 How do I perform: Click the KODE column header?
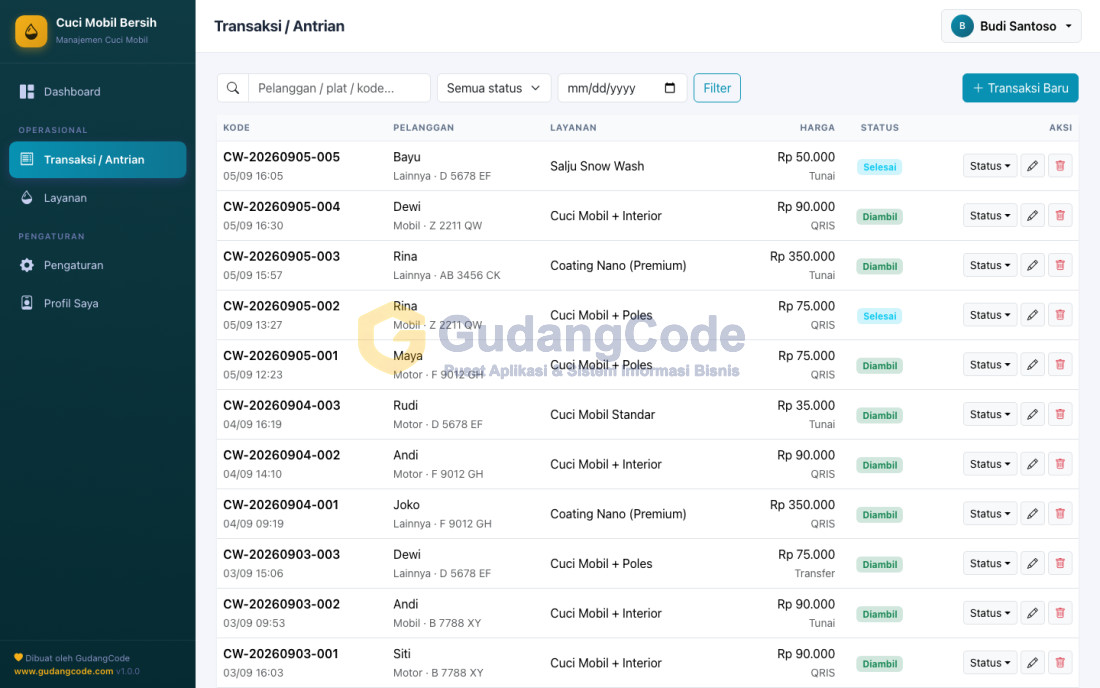[236, 128]
